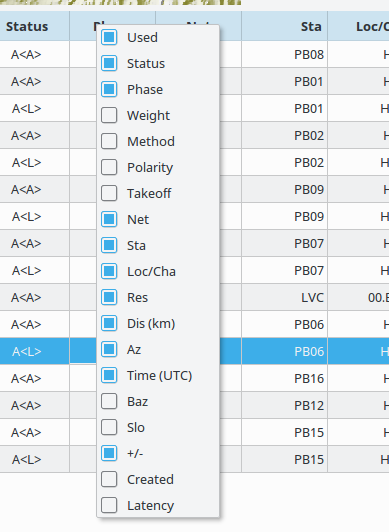Toggle the Method column option
Viewport: 389px width, 532px height.
(x=109, y=141)
